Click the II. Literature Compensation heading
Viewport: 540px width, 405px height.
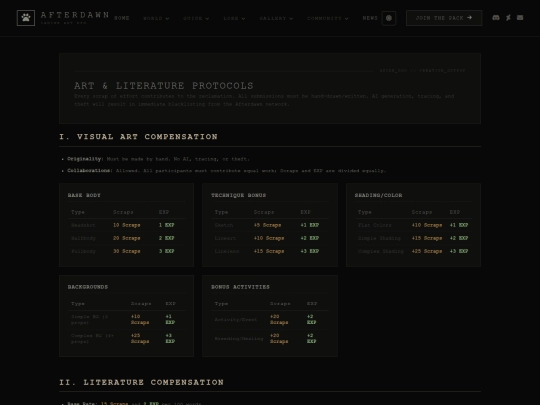[142, 382]
